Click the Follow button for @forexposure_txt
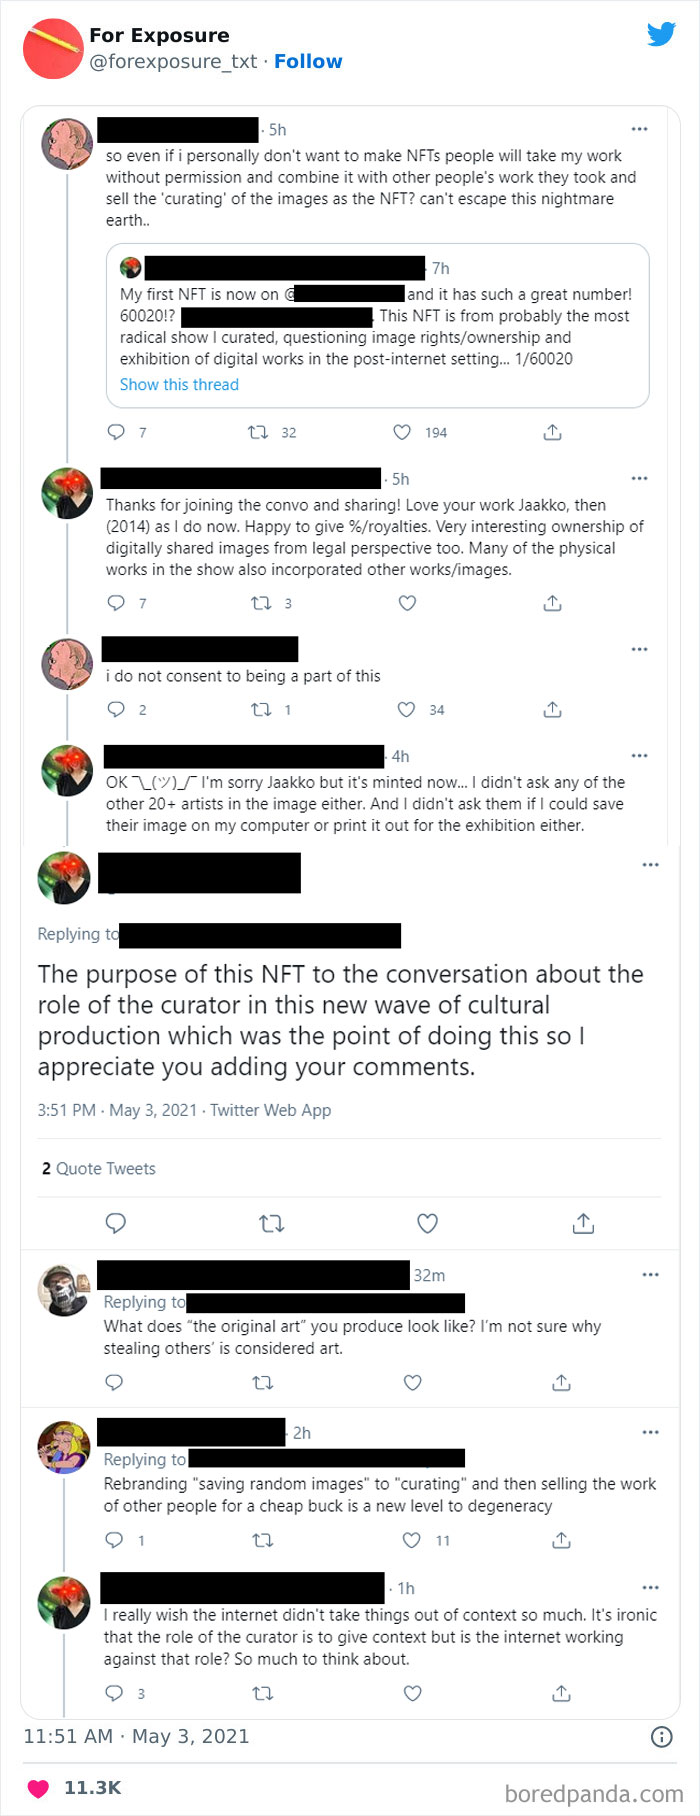 pos(308,61)
